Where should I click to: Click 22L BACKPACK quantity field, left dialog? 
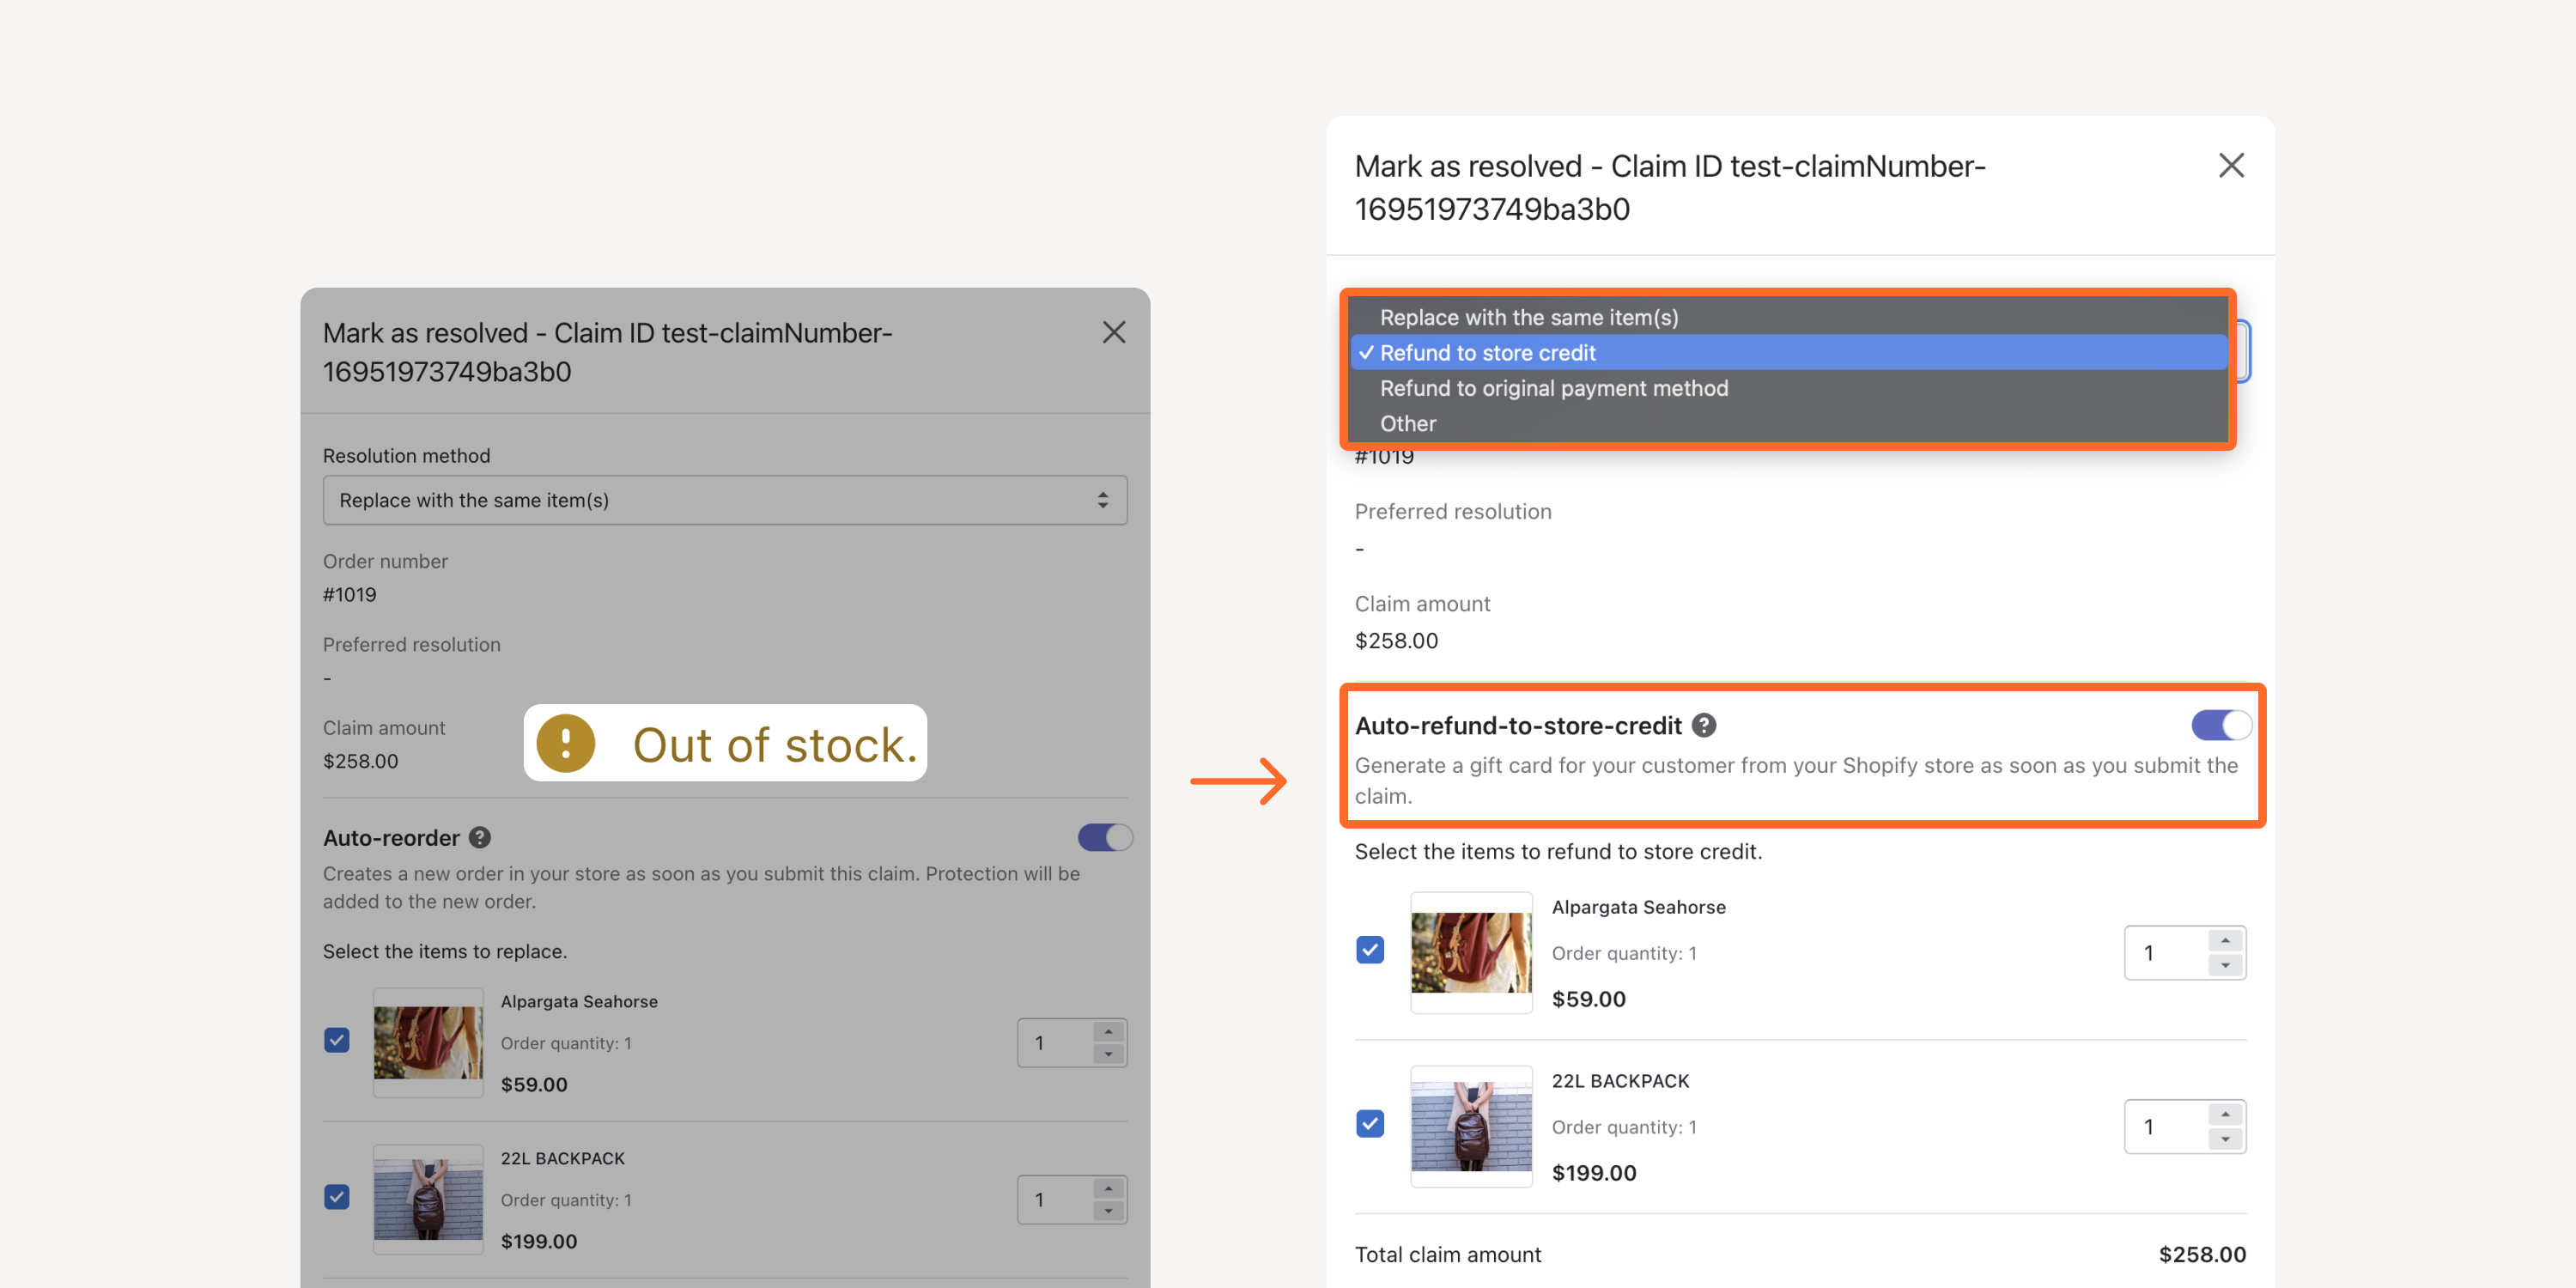(1072, 1200)
